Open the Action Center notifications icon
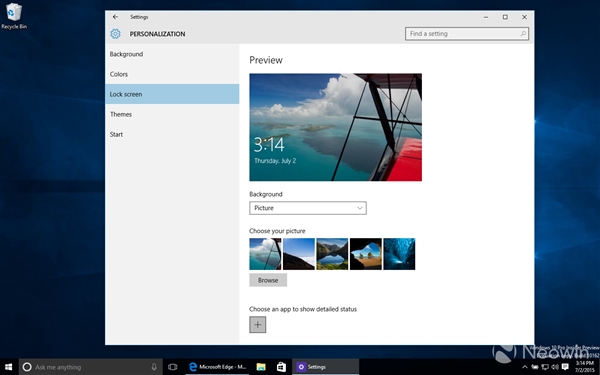 coord(565,367)
